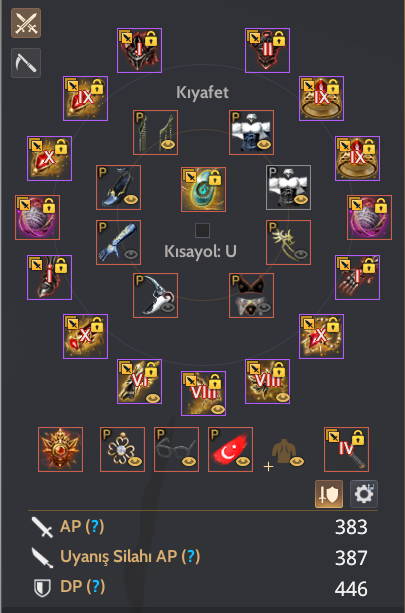Toggle visibility eye on flower earring slot
This screenshot has width=405, height=613.
[x=135, y=462]
